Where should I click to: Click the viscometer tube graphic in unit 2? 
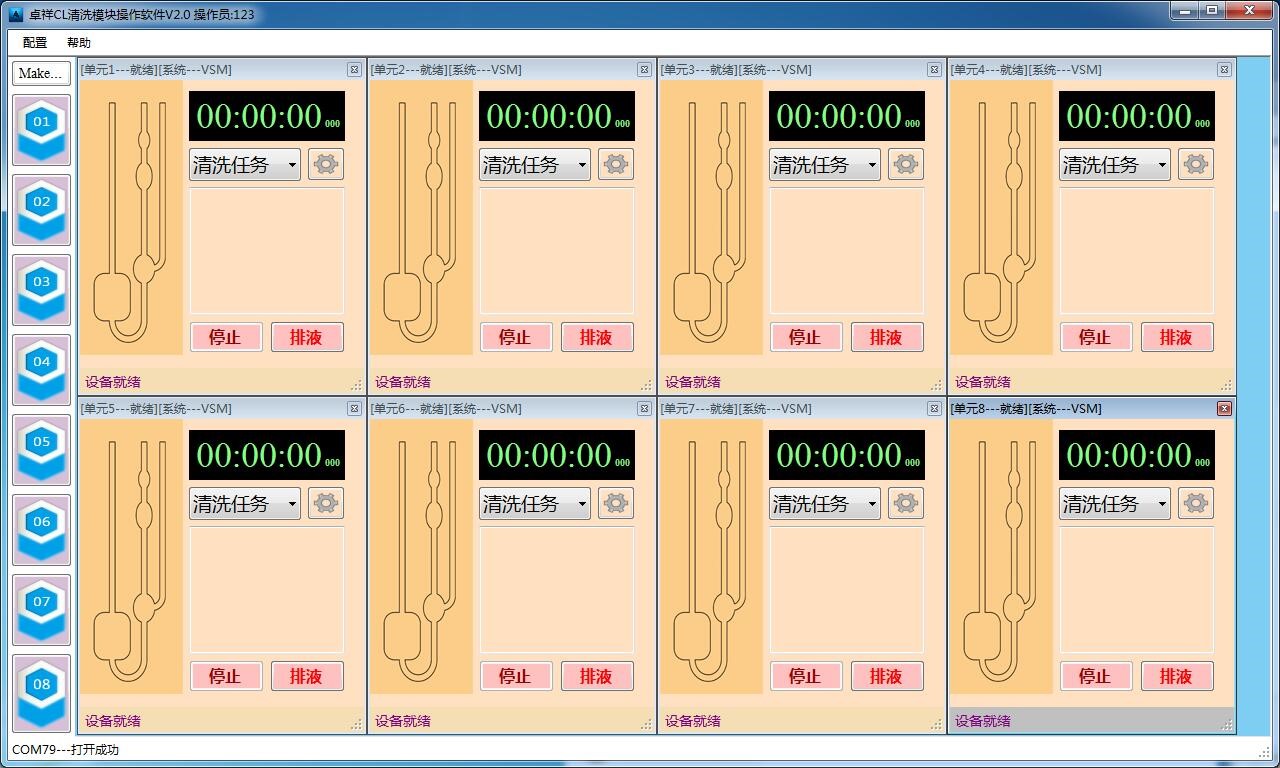tap(420, 220)
